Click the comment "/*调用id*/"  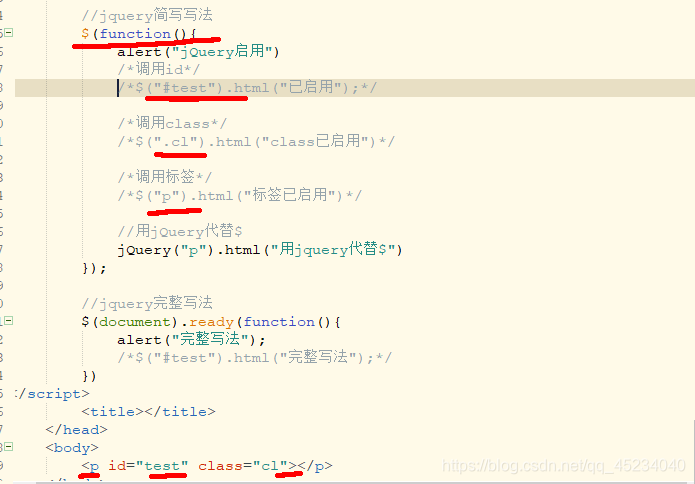tap(159, 69)
